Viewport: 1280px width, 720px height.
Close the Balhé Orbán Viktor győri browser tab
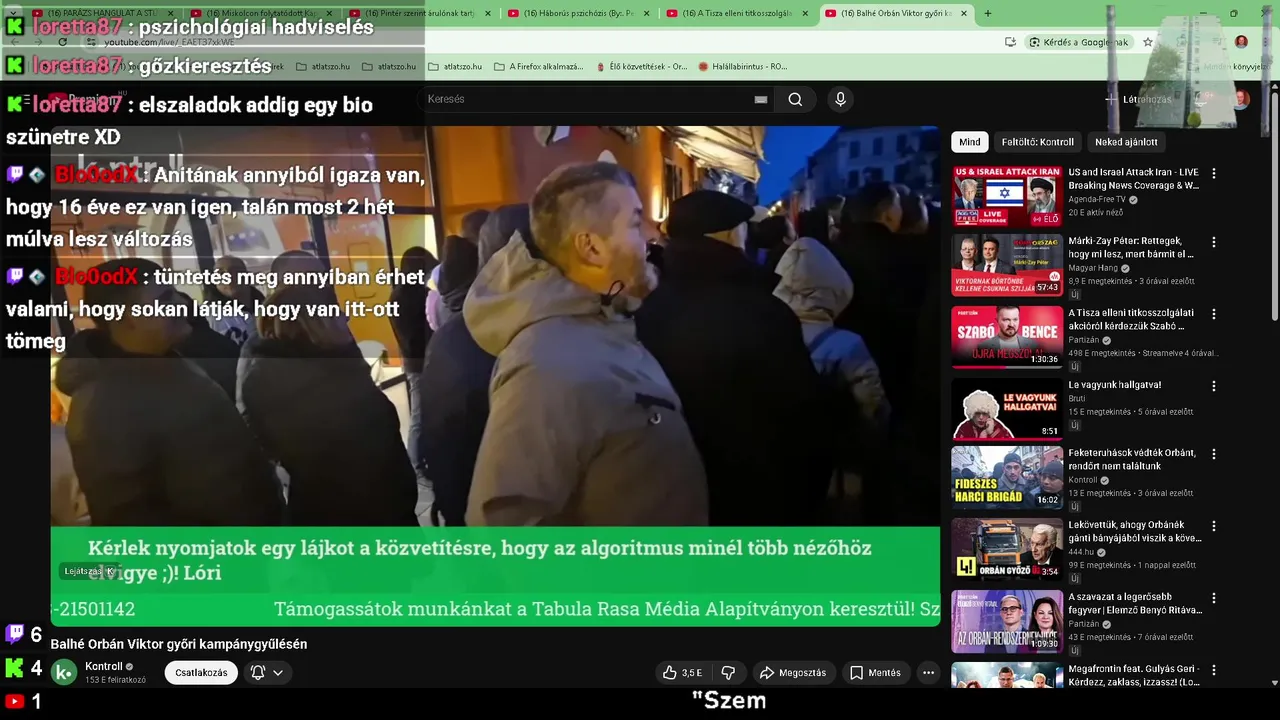point(963,13)
